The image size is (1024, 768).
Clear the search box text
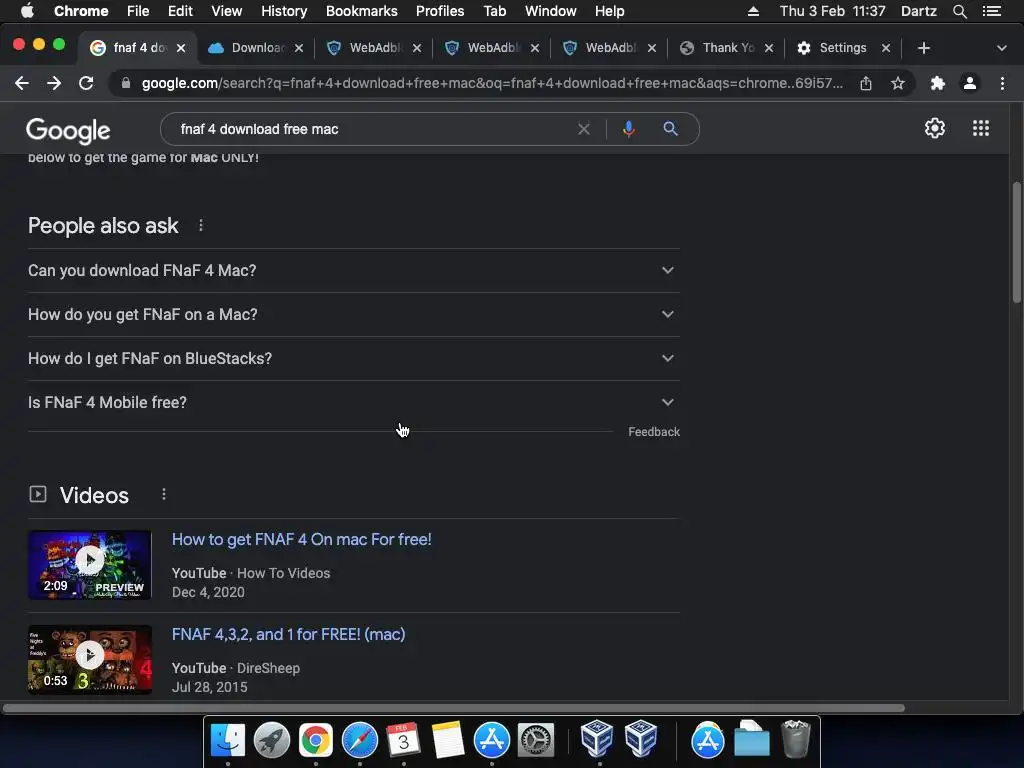click(584, 129)
